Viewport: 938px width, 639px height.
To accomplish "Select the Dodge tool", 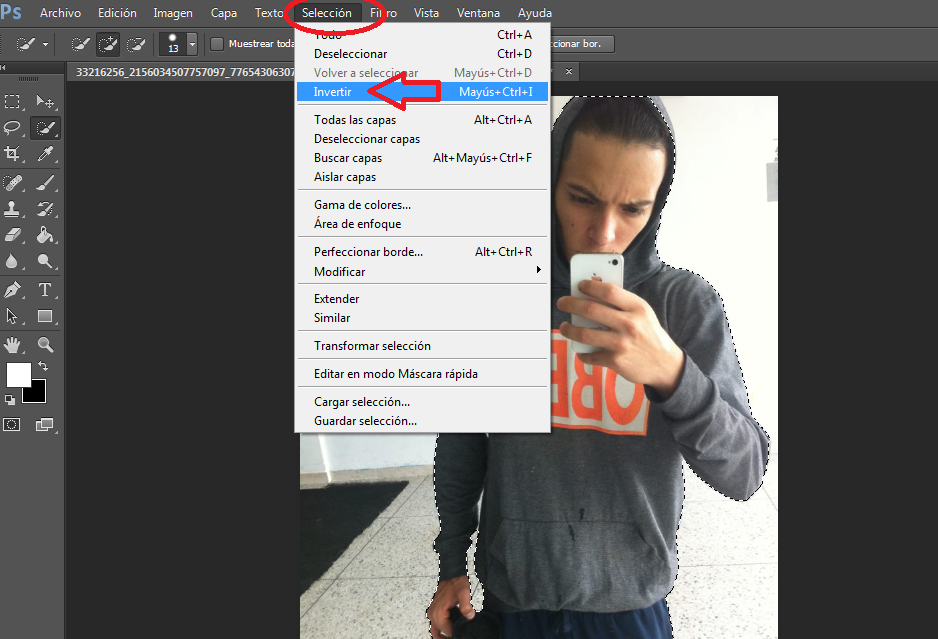I will 45,261.
